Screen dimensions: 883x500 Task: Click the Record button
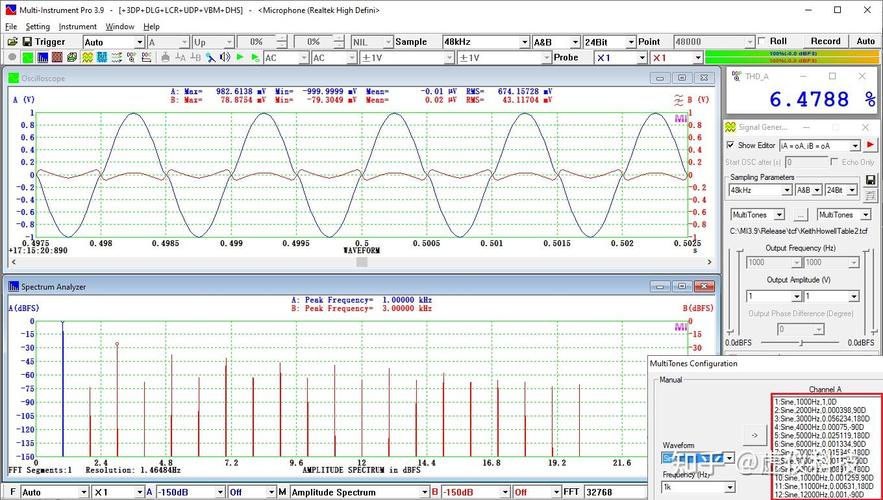(x=826, y=41)
